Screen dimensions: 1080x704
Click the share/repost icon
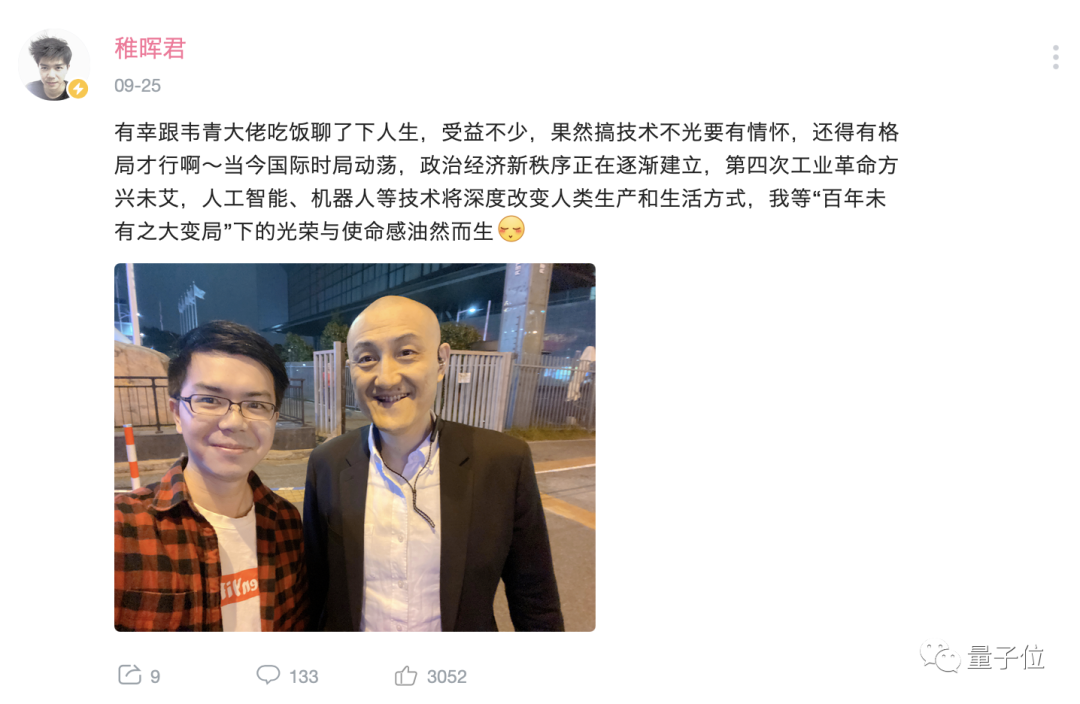point(129,675)
